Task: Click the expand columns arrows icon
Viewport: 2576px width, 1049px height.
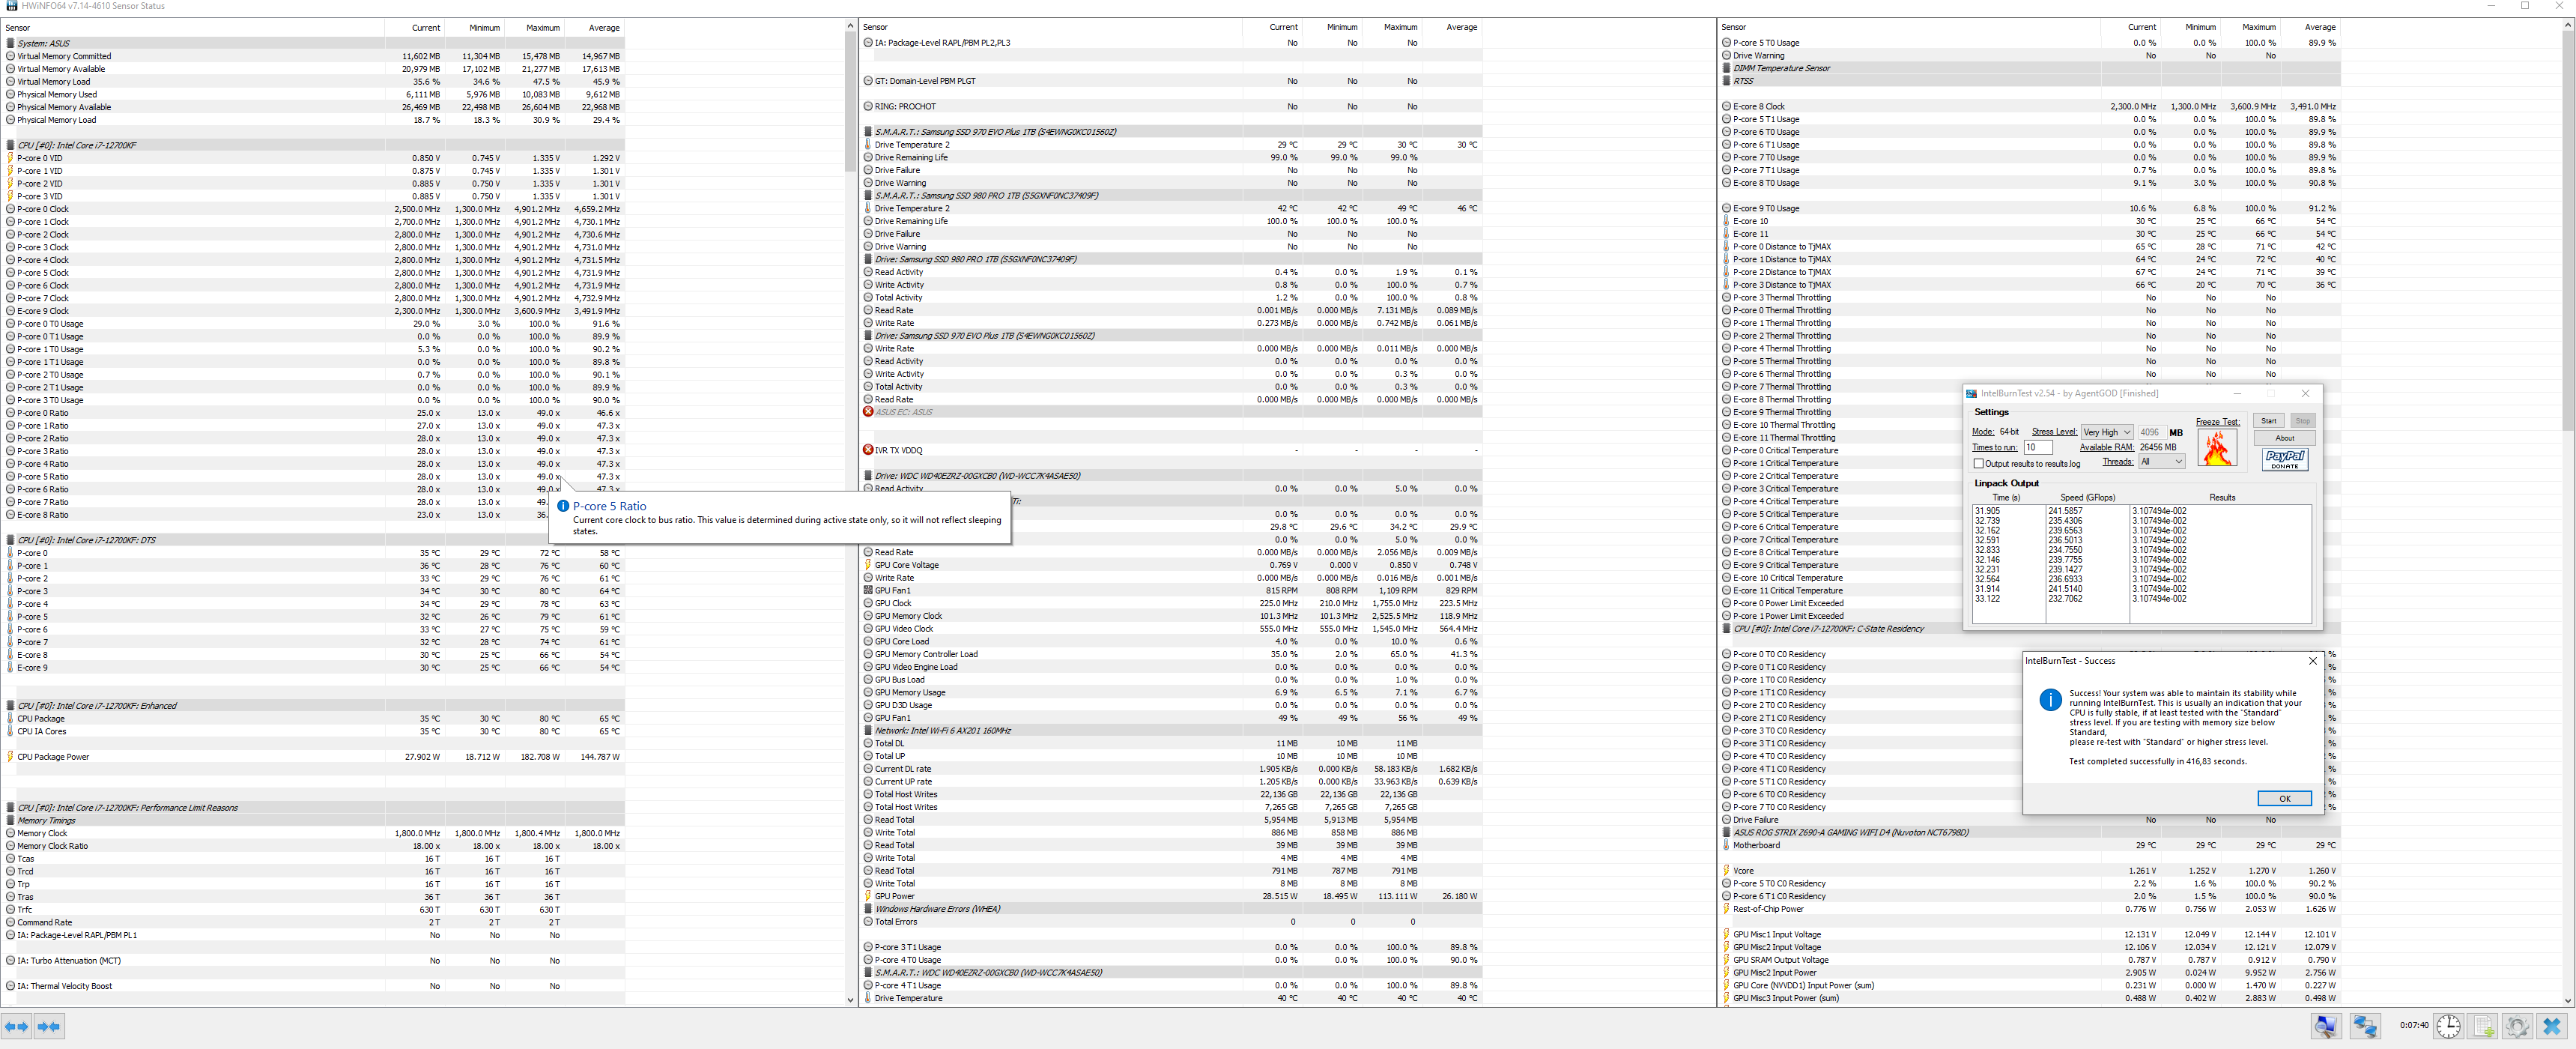Action: [16, 1026]
